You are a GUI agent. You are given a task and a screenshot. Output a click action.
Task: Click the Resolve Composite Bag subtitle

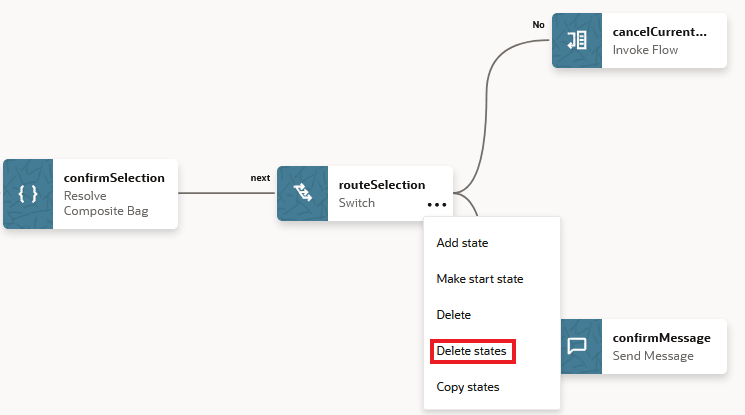click(x=99, y=203)
